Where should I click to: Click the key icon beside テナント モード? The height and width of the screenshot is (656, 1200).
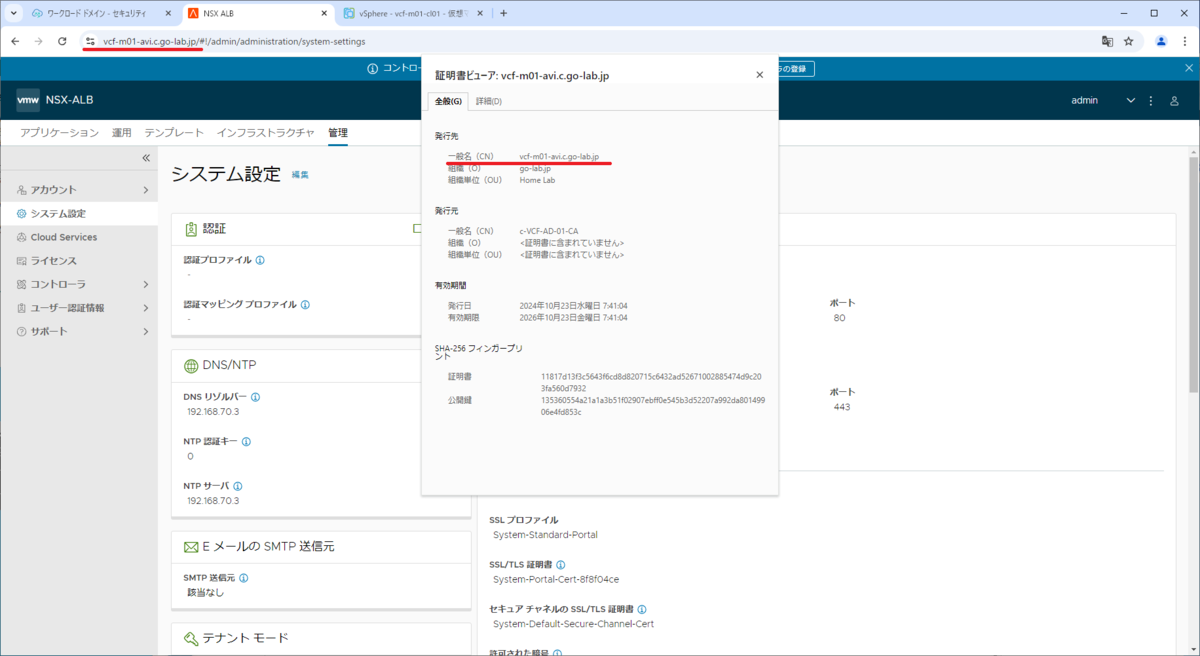(191, 638)
